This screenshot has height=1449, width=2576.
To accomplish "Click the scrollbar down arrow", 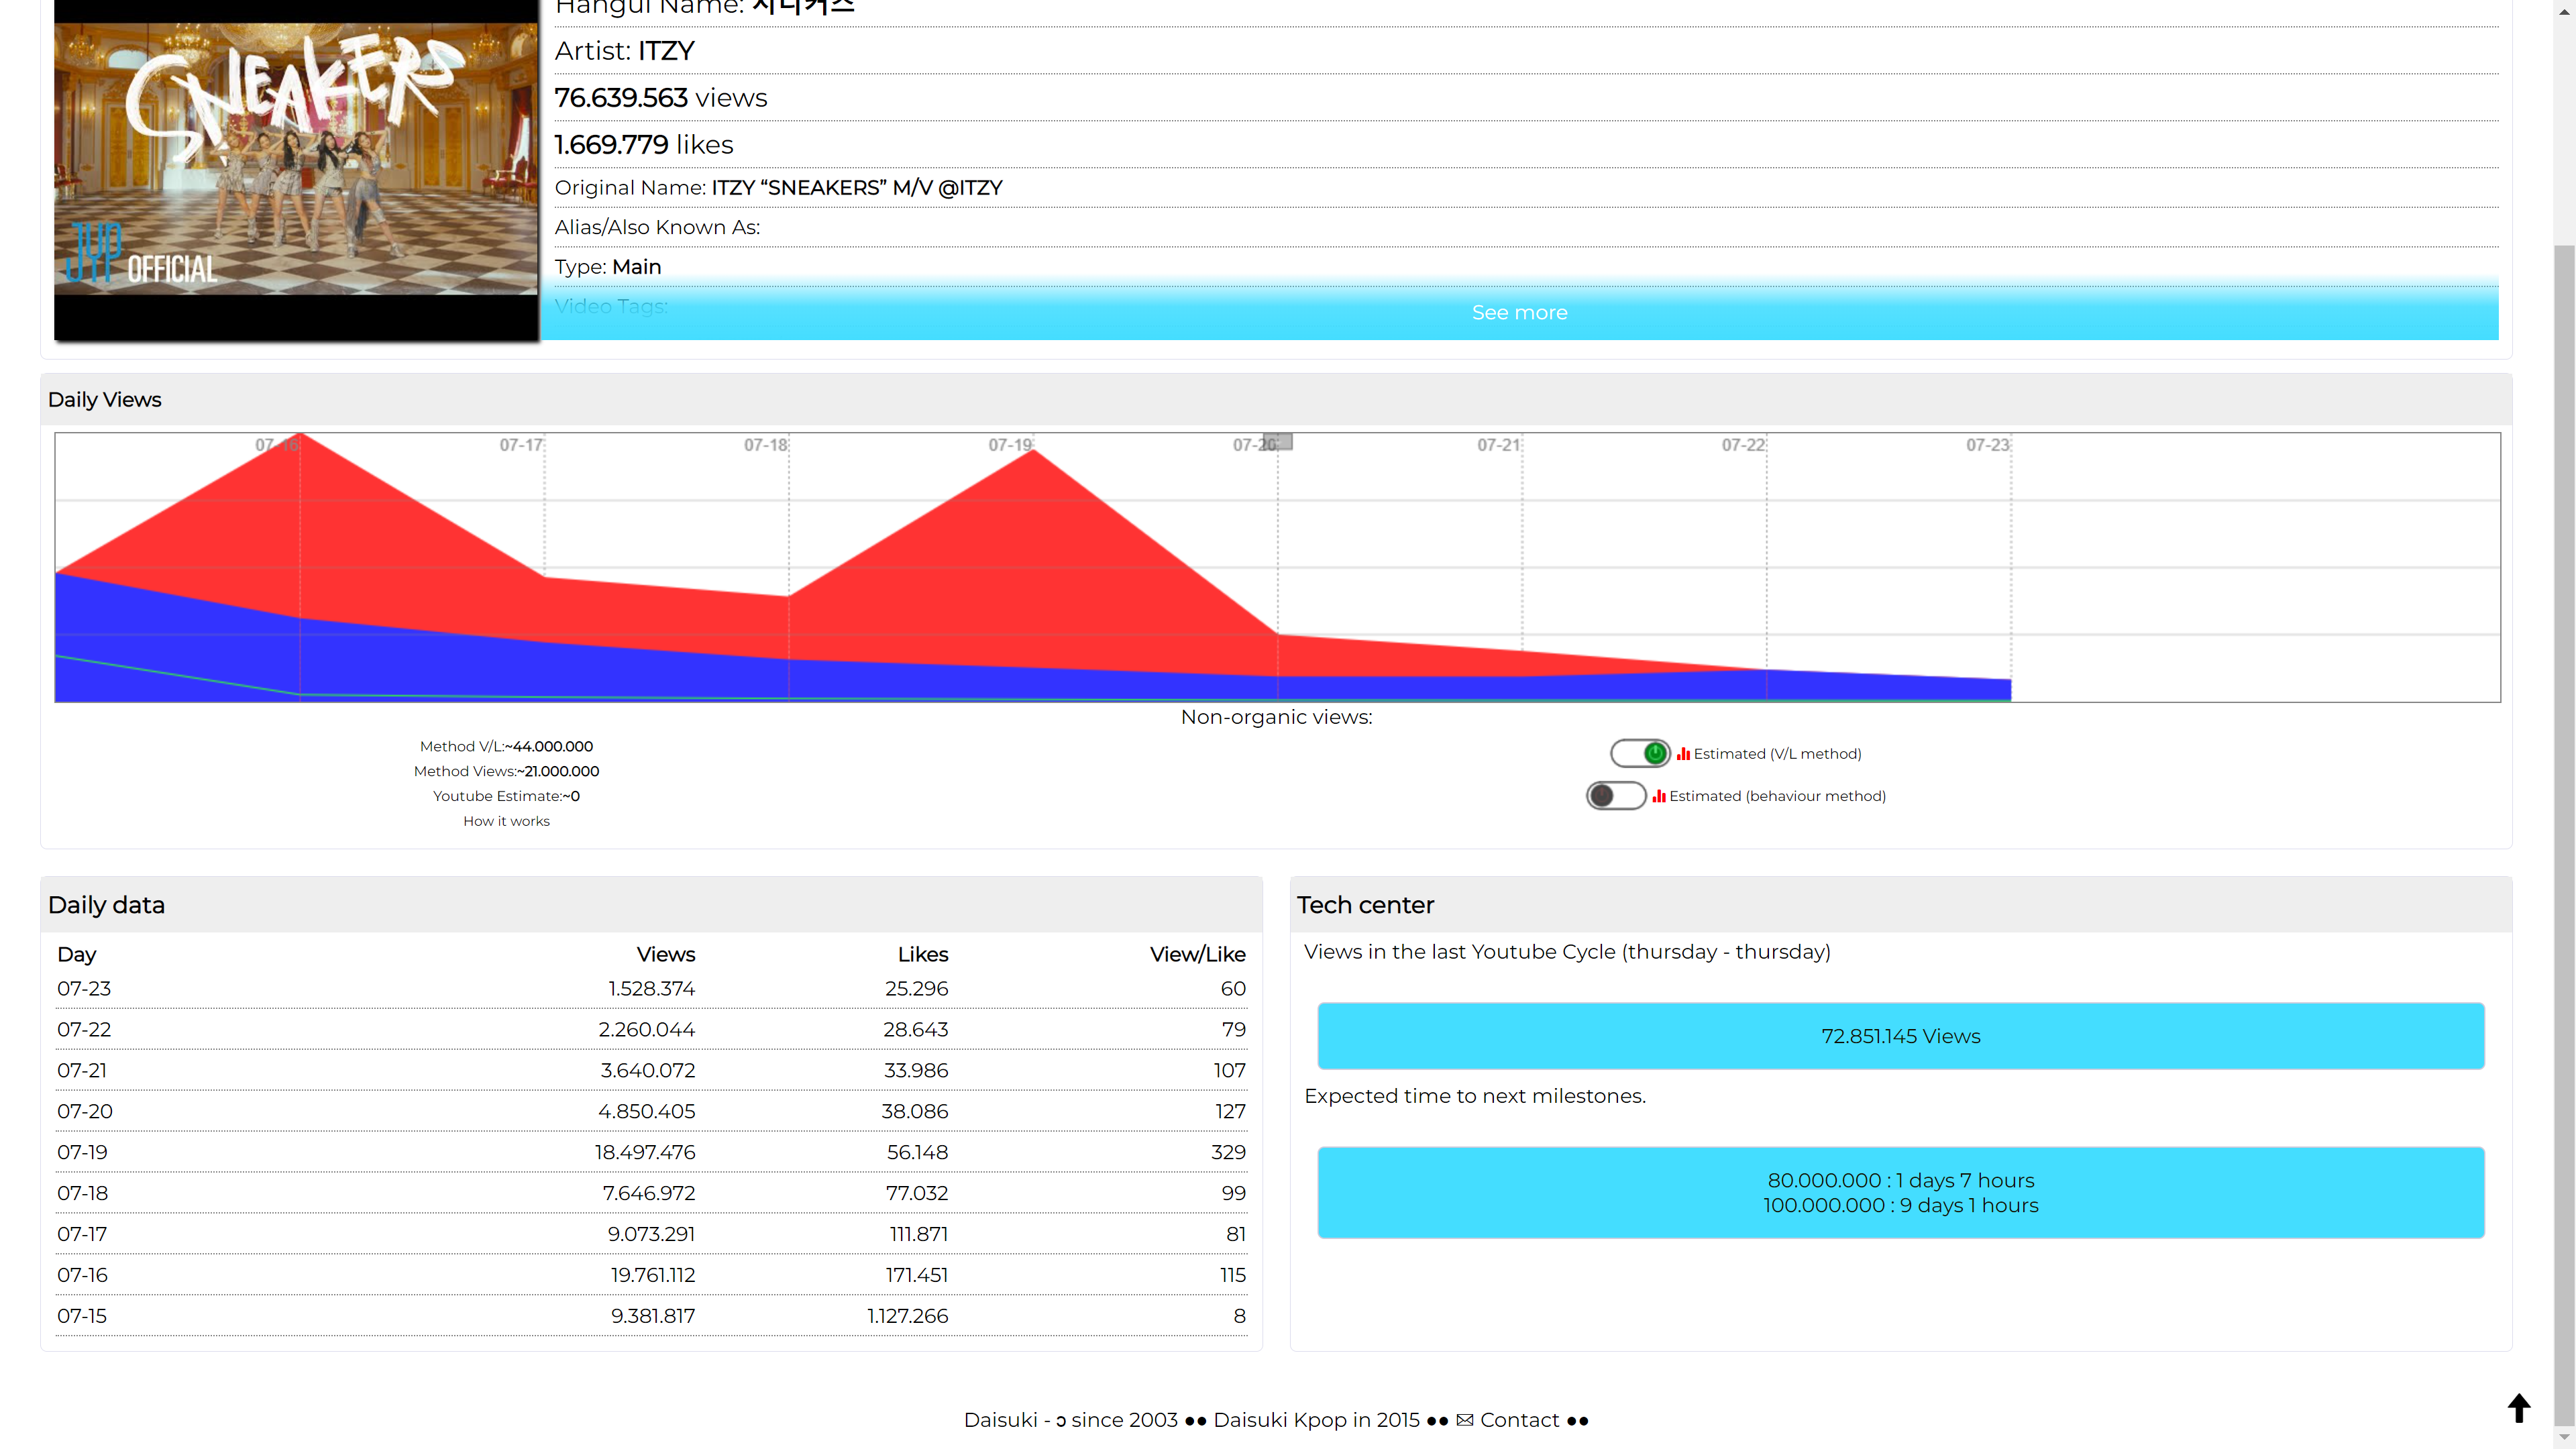I will (2564, 1438).
